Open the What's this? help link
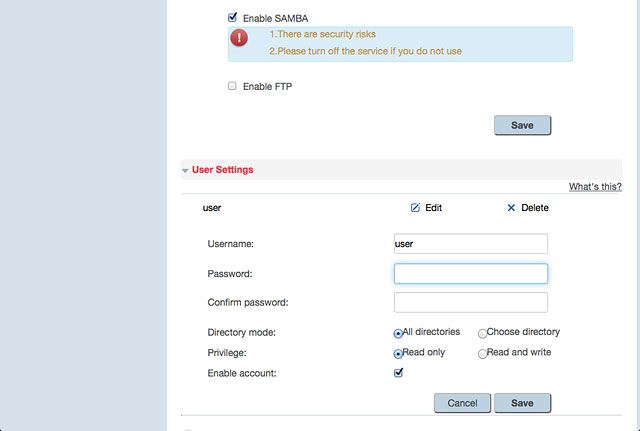The width and height of the screenshot is (640, 431). pyautogui.click(x=595, y=187)
